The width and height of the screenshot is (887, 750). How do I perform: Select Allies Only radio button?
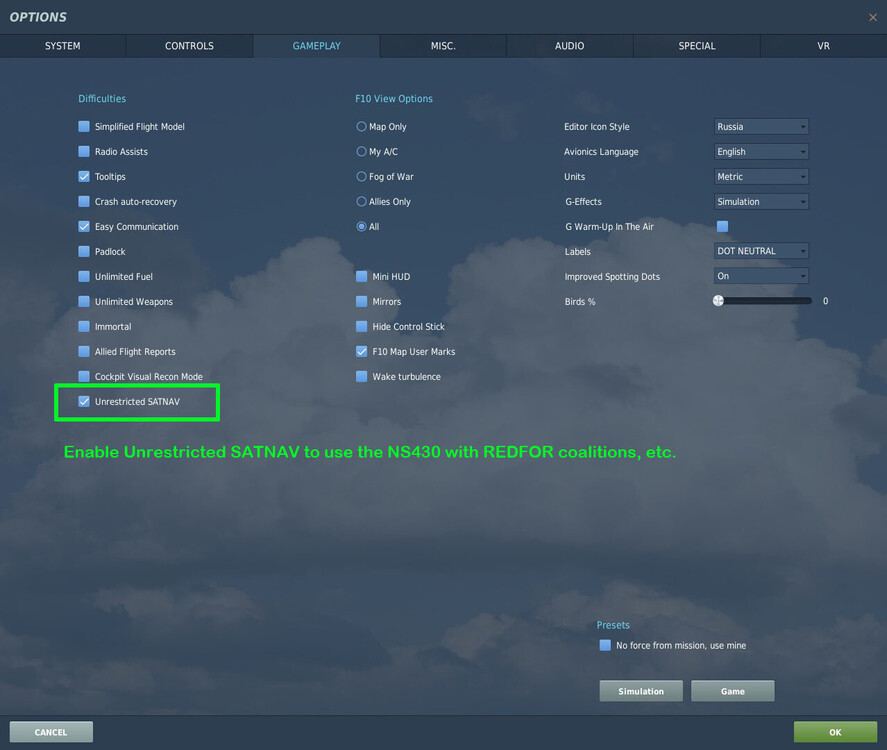coord(361,201)
